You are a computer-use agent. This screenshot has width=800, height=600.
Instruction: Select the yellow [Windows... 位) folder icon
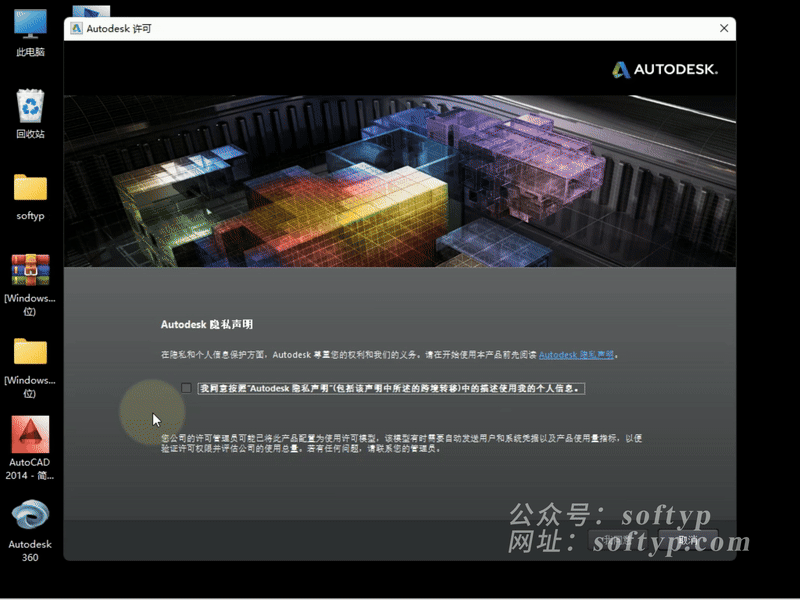[30, 367]
